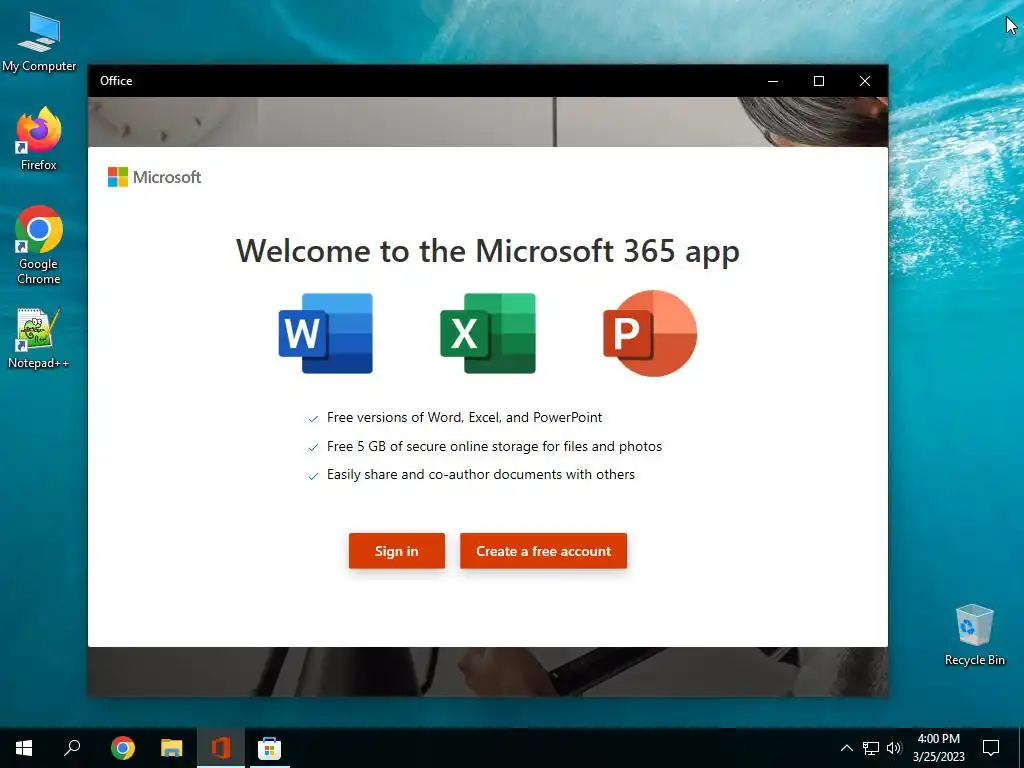This screenshot has width=1024, height=768.
Task: Select the Notepad++ desktop shortcut
Action: tap(39, 338)
